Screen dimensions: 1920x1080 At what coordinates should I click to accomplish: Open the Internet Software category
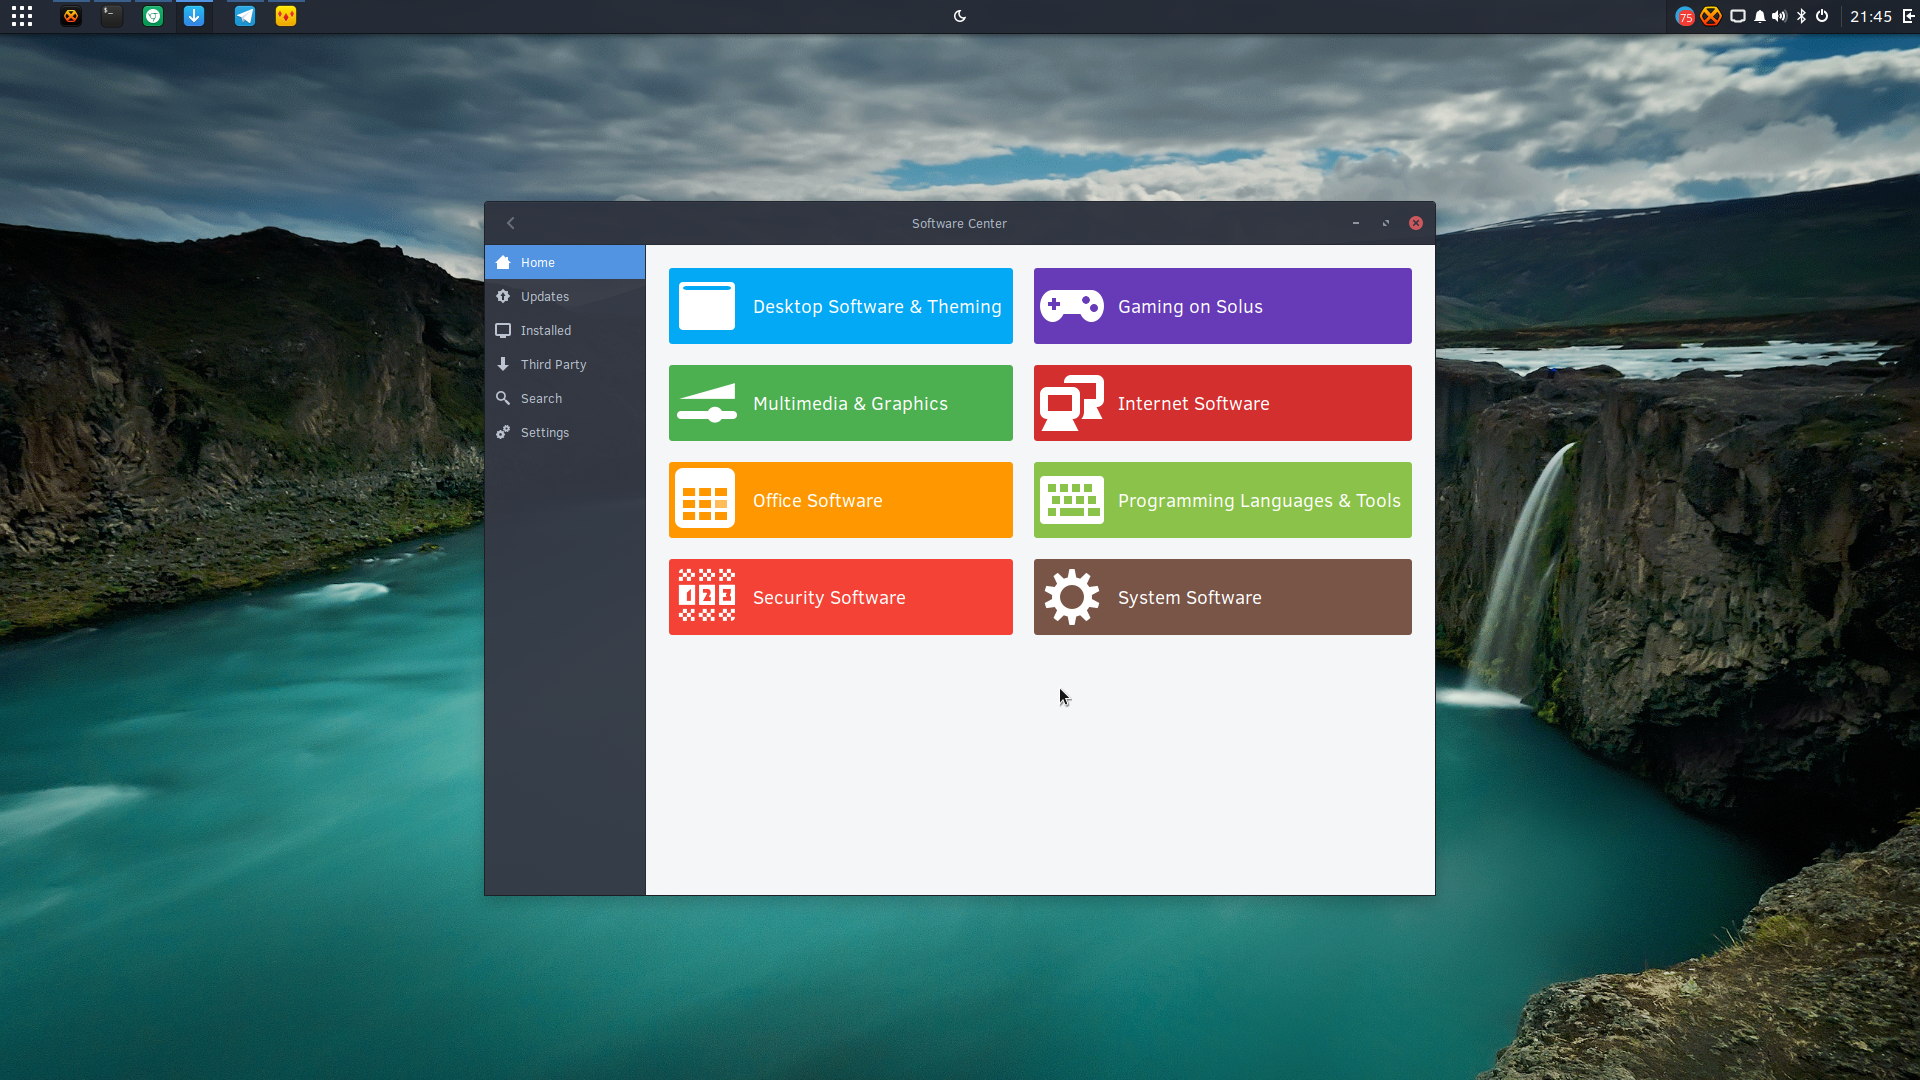tap(1222, 403)
